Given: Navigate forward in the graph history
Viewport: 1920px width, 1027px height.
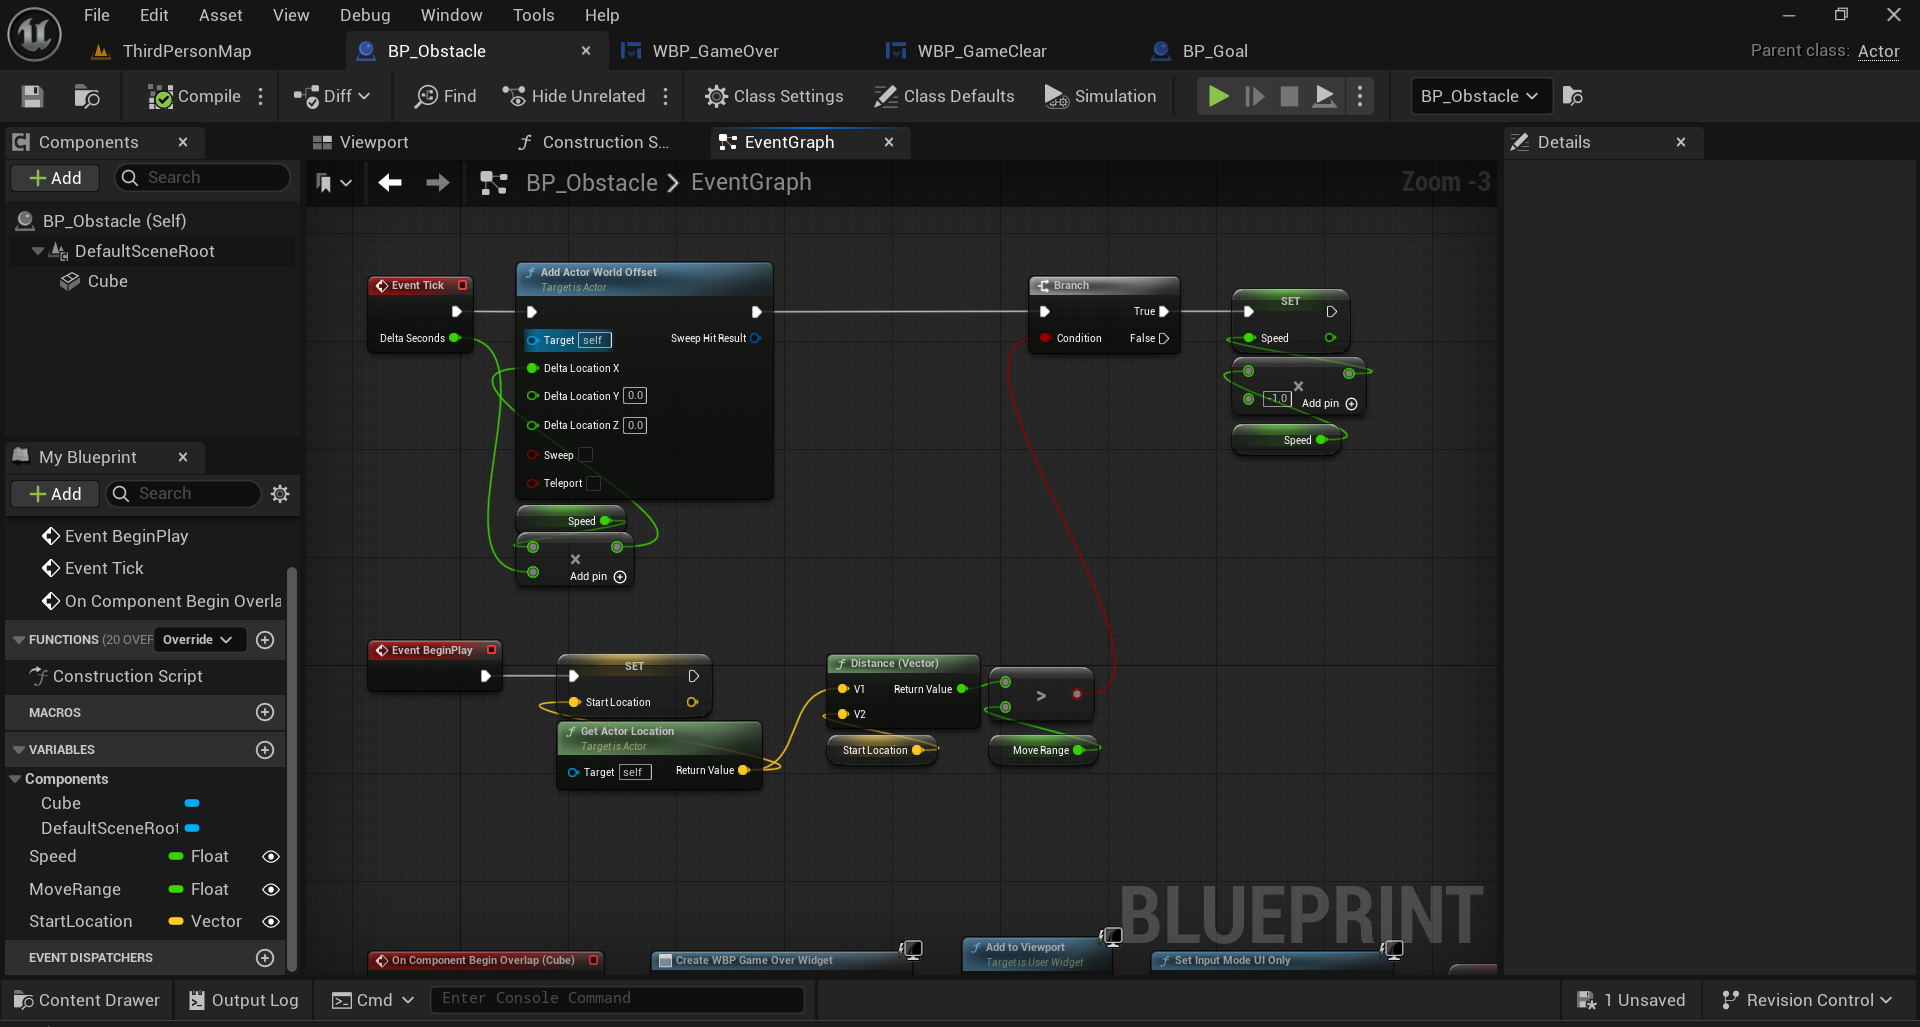Looking at the screenshot, I should tap(438, 182).
